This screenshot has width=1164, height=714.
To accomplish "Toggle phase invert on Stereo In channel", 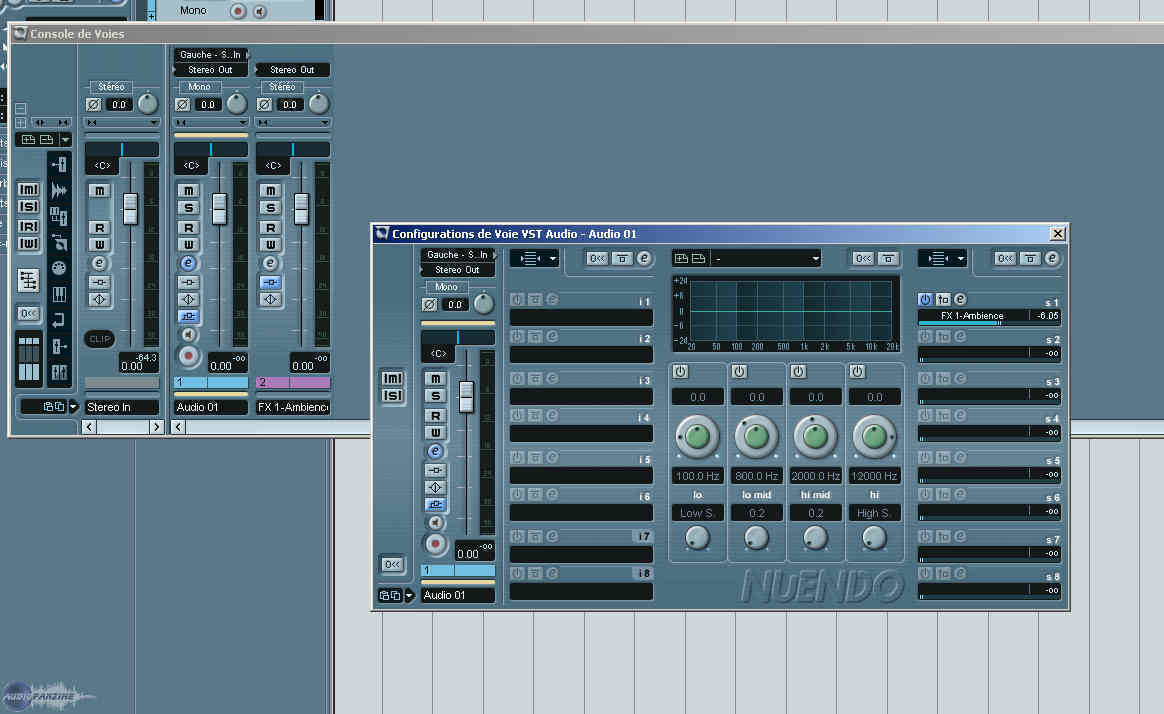I will (x=93, y=105).
